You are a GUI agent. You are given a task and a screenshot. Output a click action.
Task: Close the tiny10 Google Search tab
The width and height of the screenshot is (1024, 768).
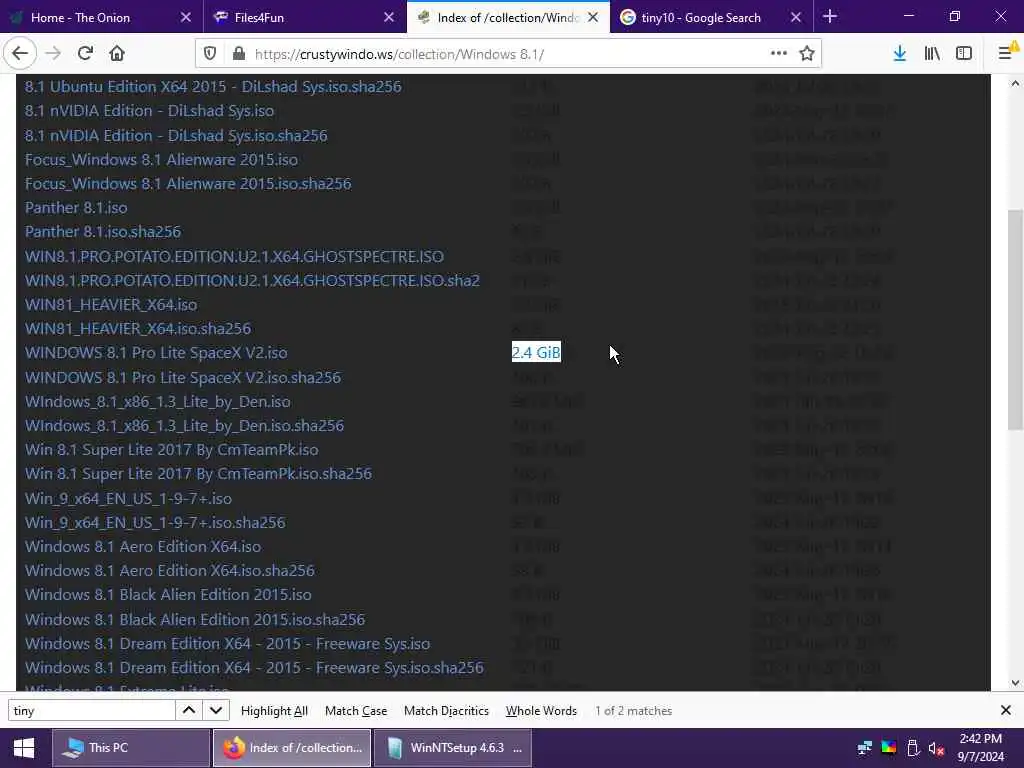pyautogui.click(x=796, y=18)
